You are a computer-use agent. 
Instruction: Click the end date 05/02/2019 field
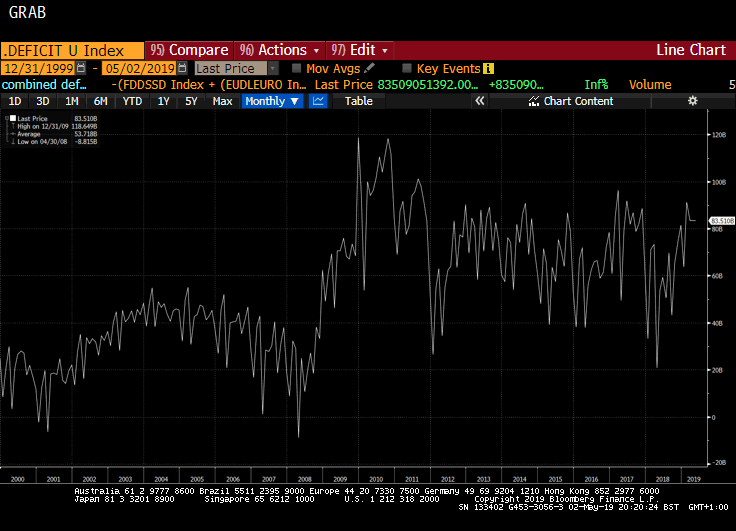click(x=140, y=69)
